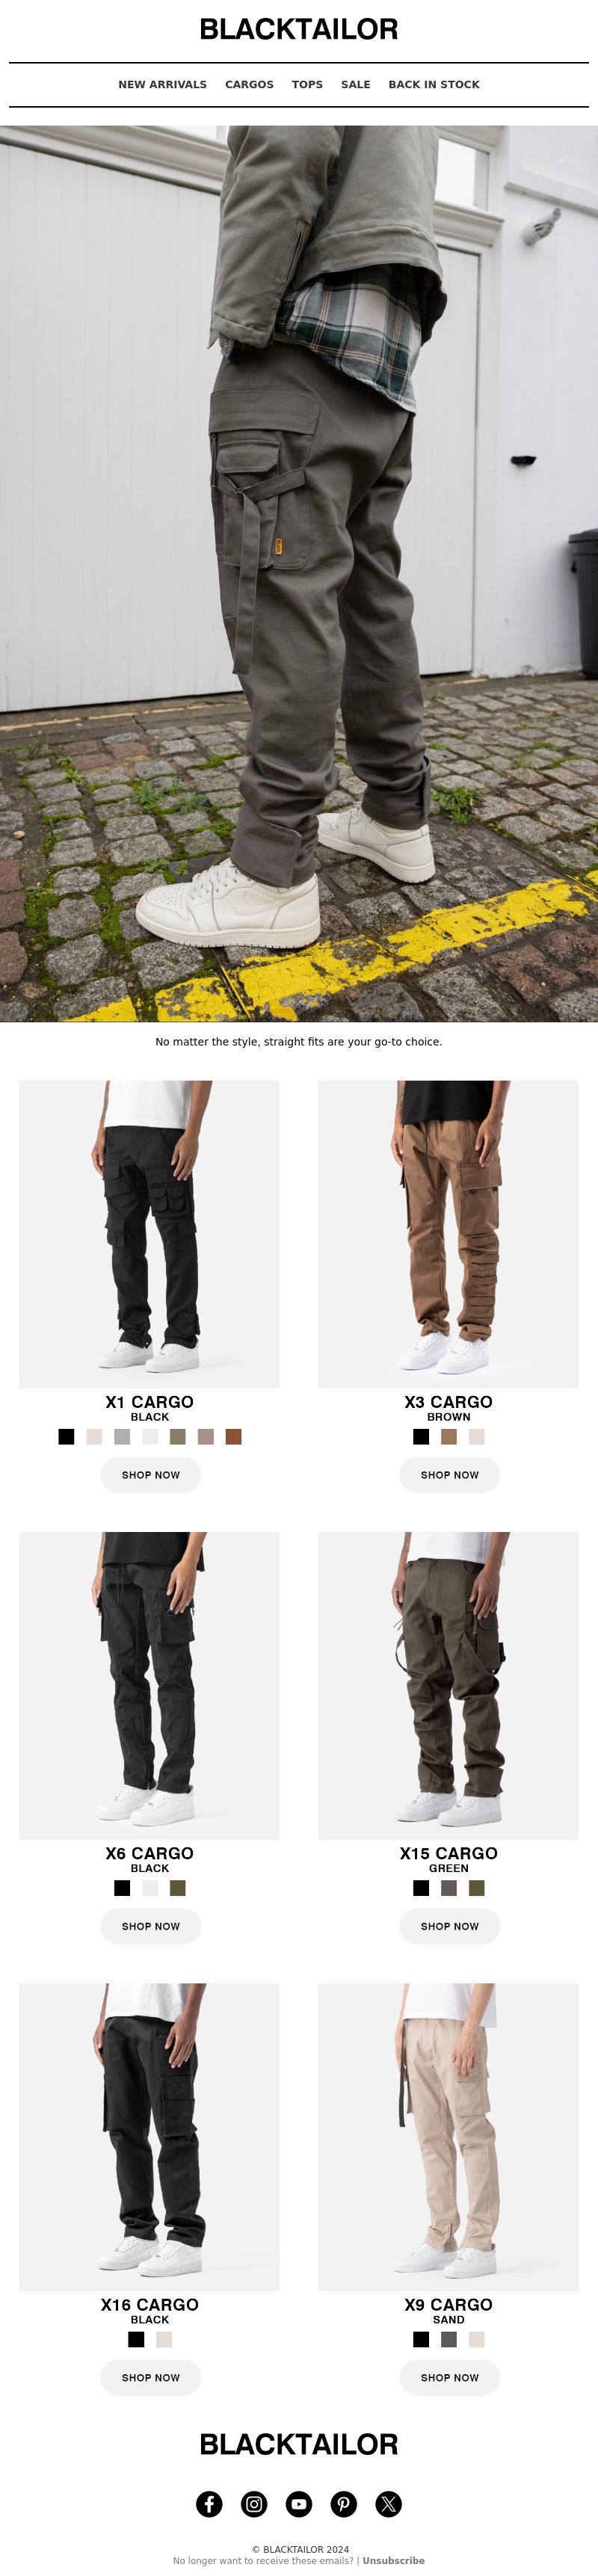
Task: Open Back In Stock menu link
Action: pyautogui.click(x=434, y=84)
